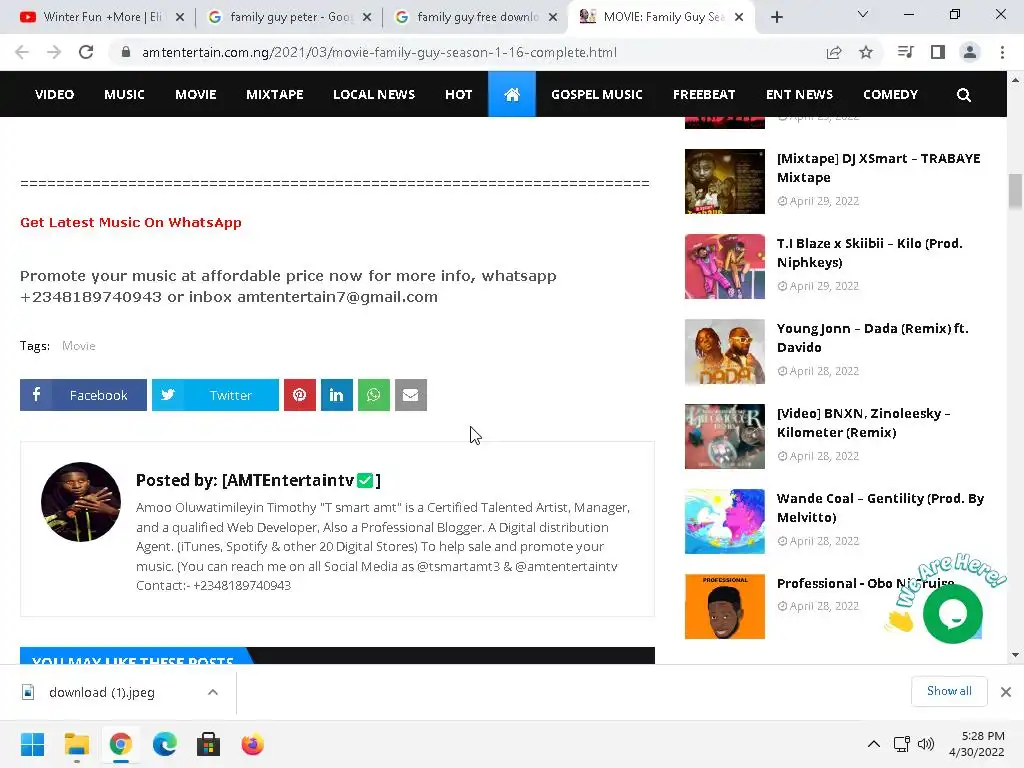Click the share page icon in address bar
The width and height of the screenshot is (1024, 768).
[x=834, y=52]
